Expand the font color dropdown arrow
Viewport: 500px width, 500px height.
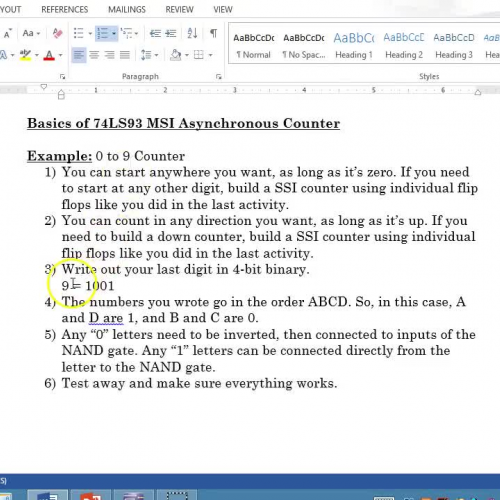tap(60, 55)
